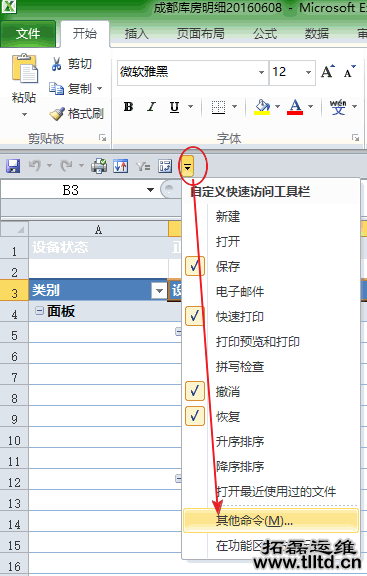This screenshot has height=576, width=367.
Task: Click the Cut scissors icon
Action: point(56,64)
